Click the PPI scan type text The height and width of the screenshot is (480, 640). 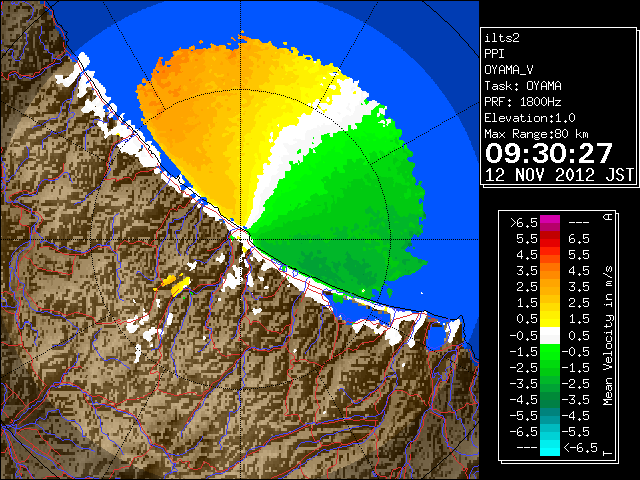point(494,54)
